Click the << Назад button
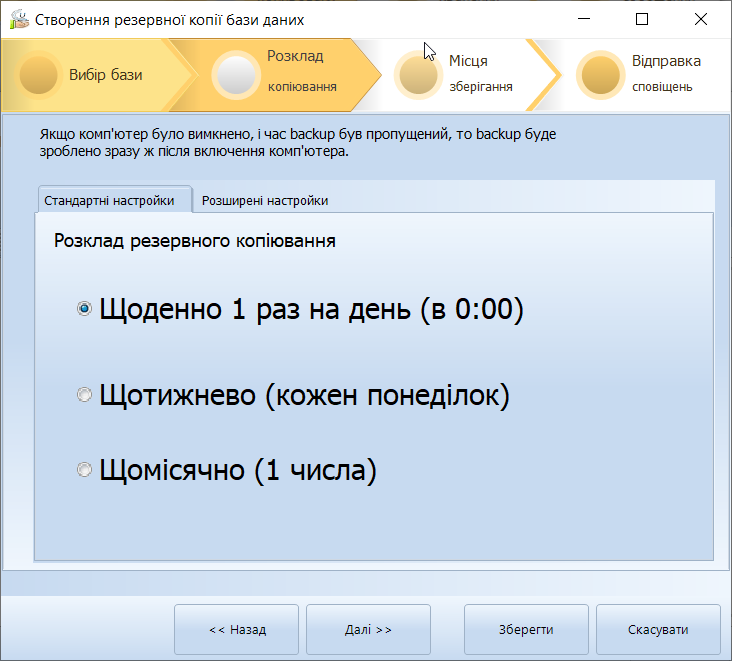Image resolution: width=732 pixels, height=661 pixels. [237, 630]
